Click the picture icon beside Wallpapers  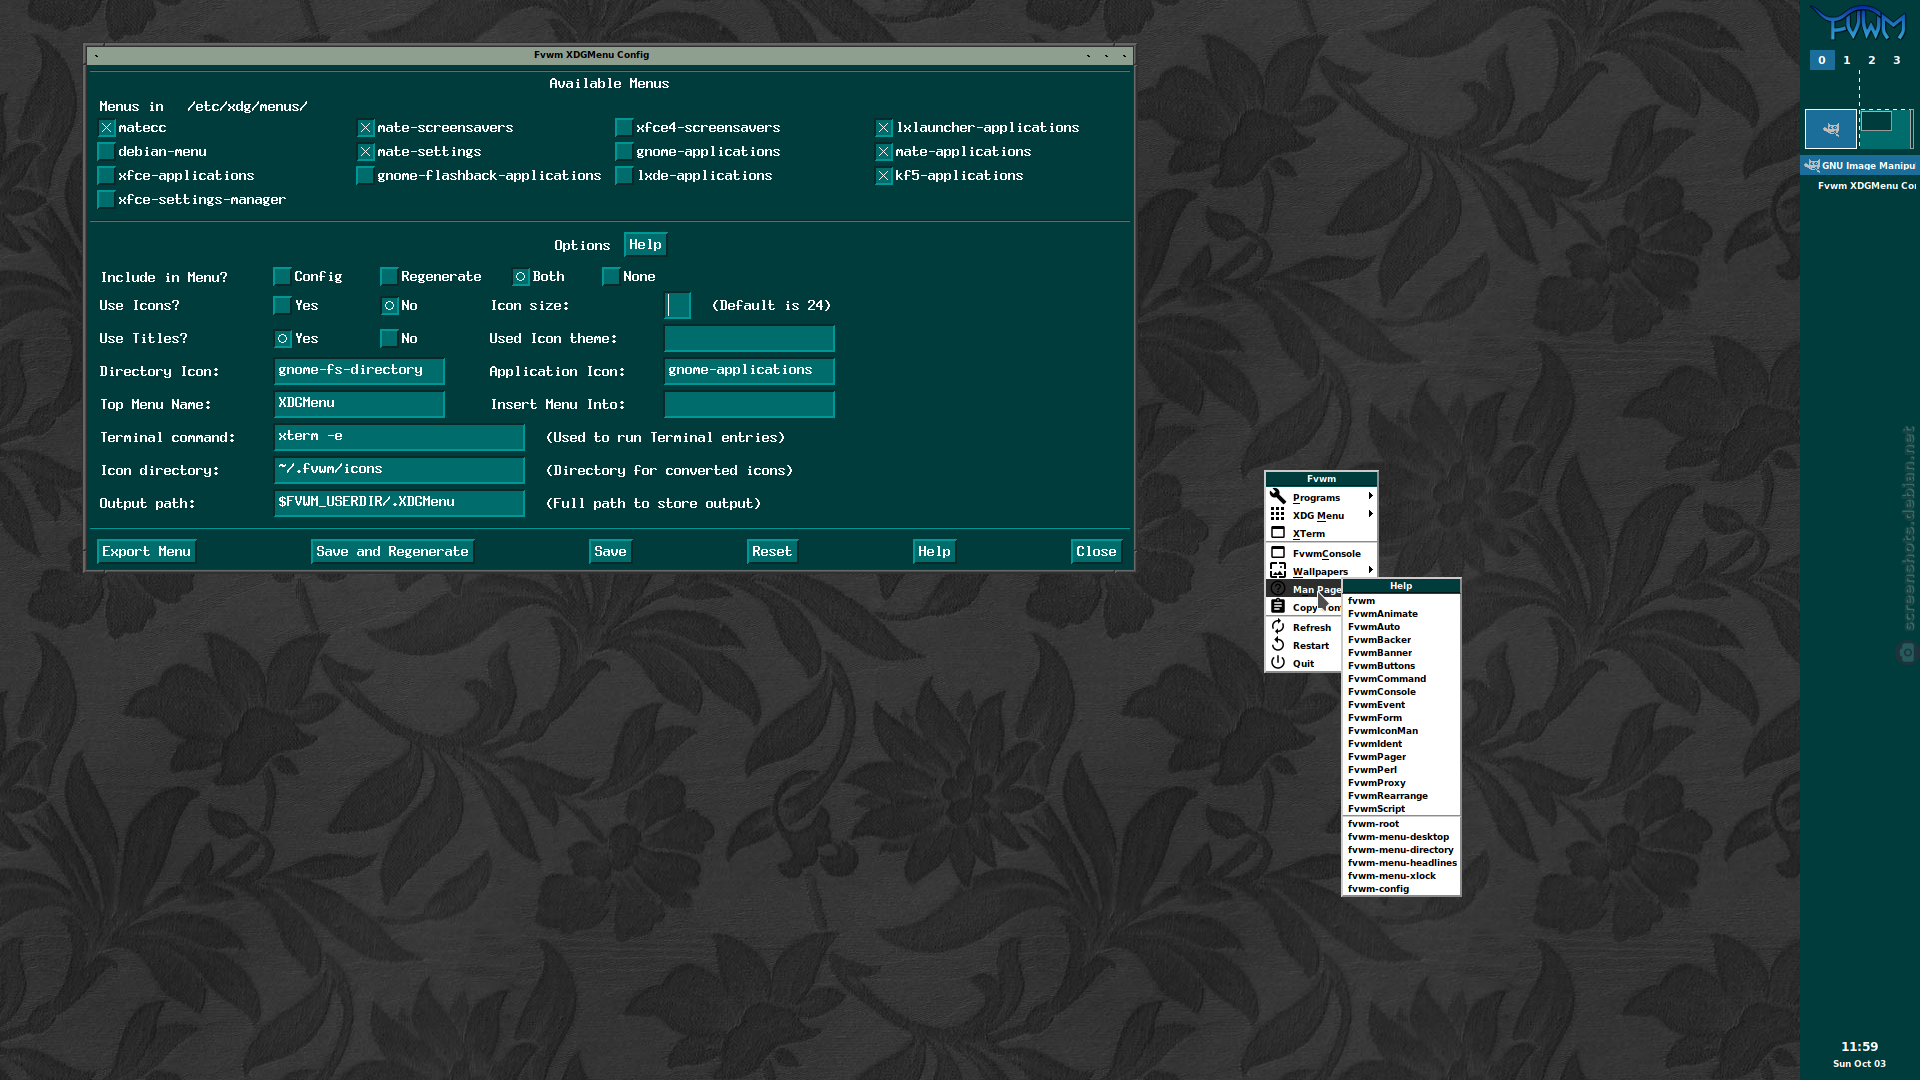point(1278,571)
